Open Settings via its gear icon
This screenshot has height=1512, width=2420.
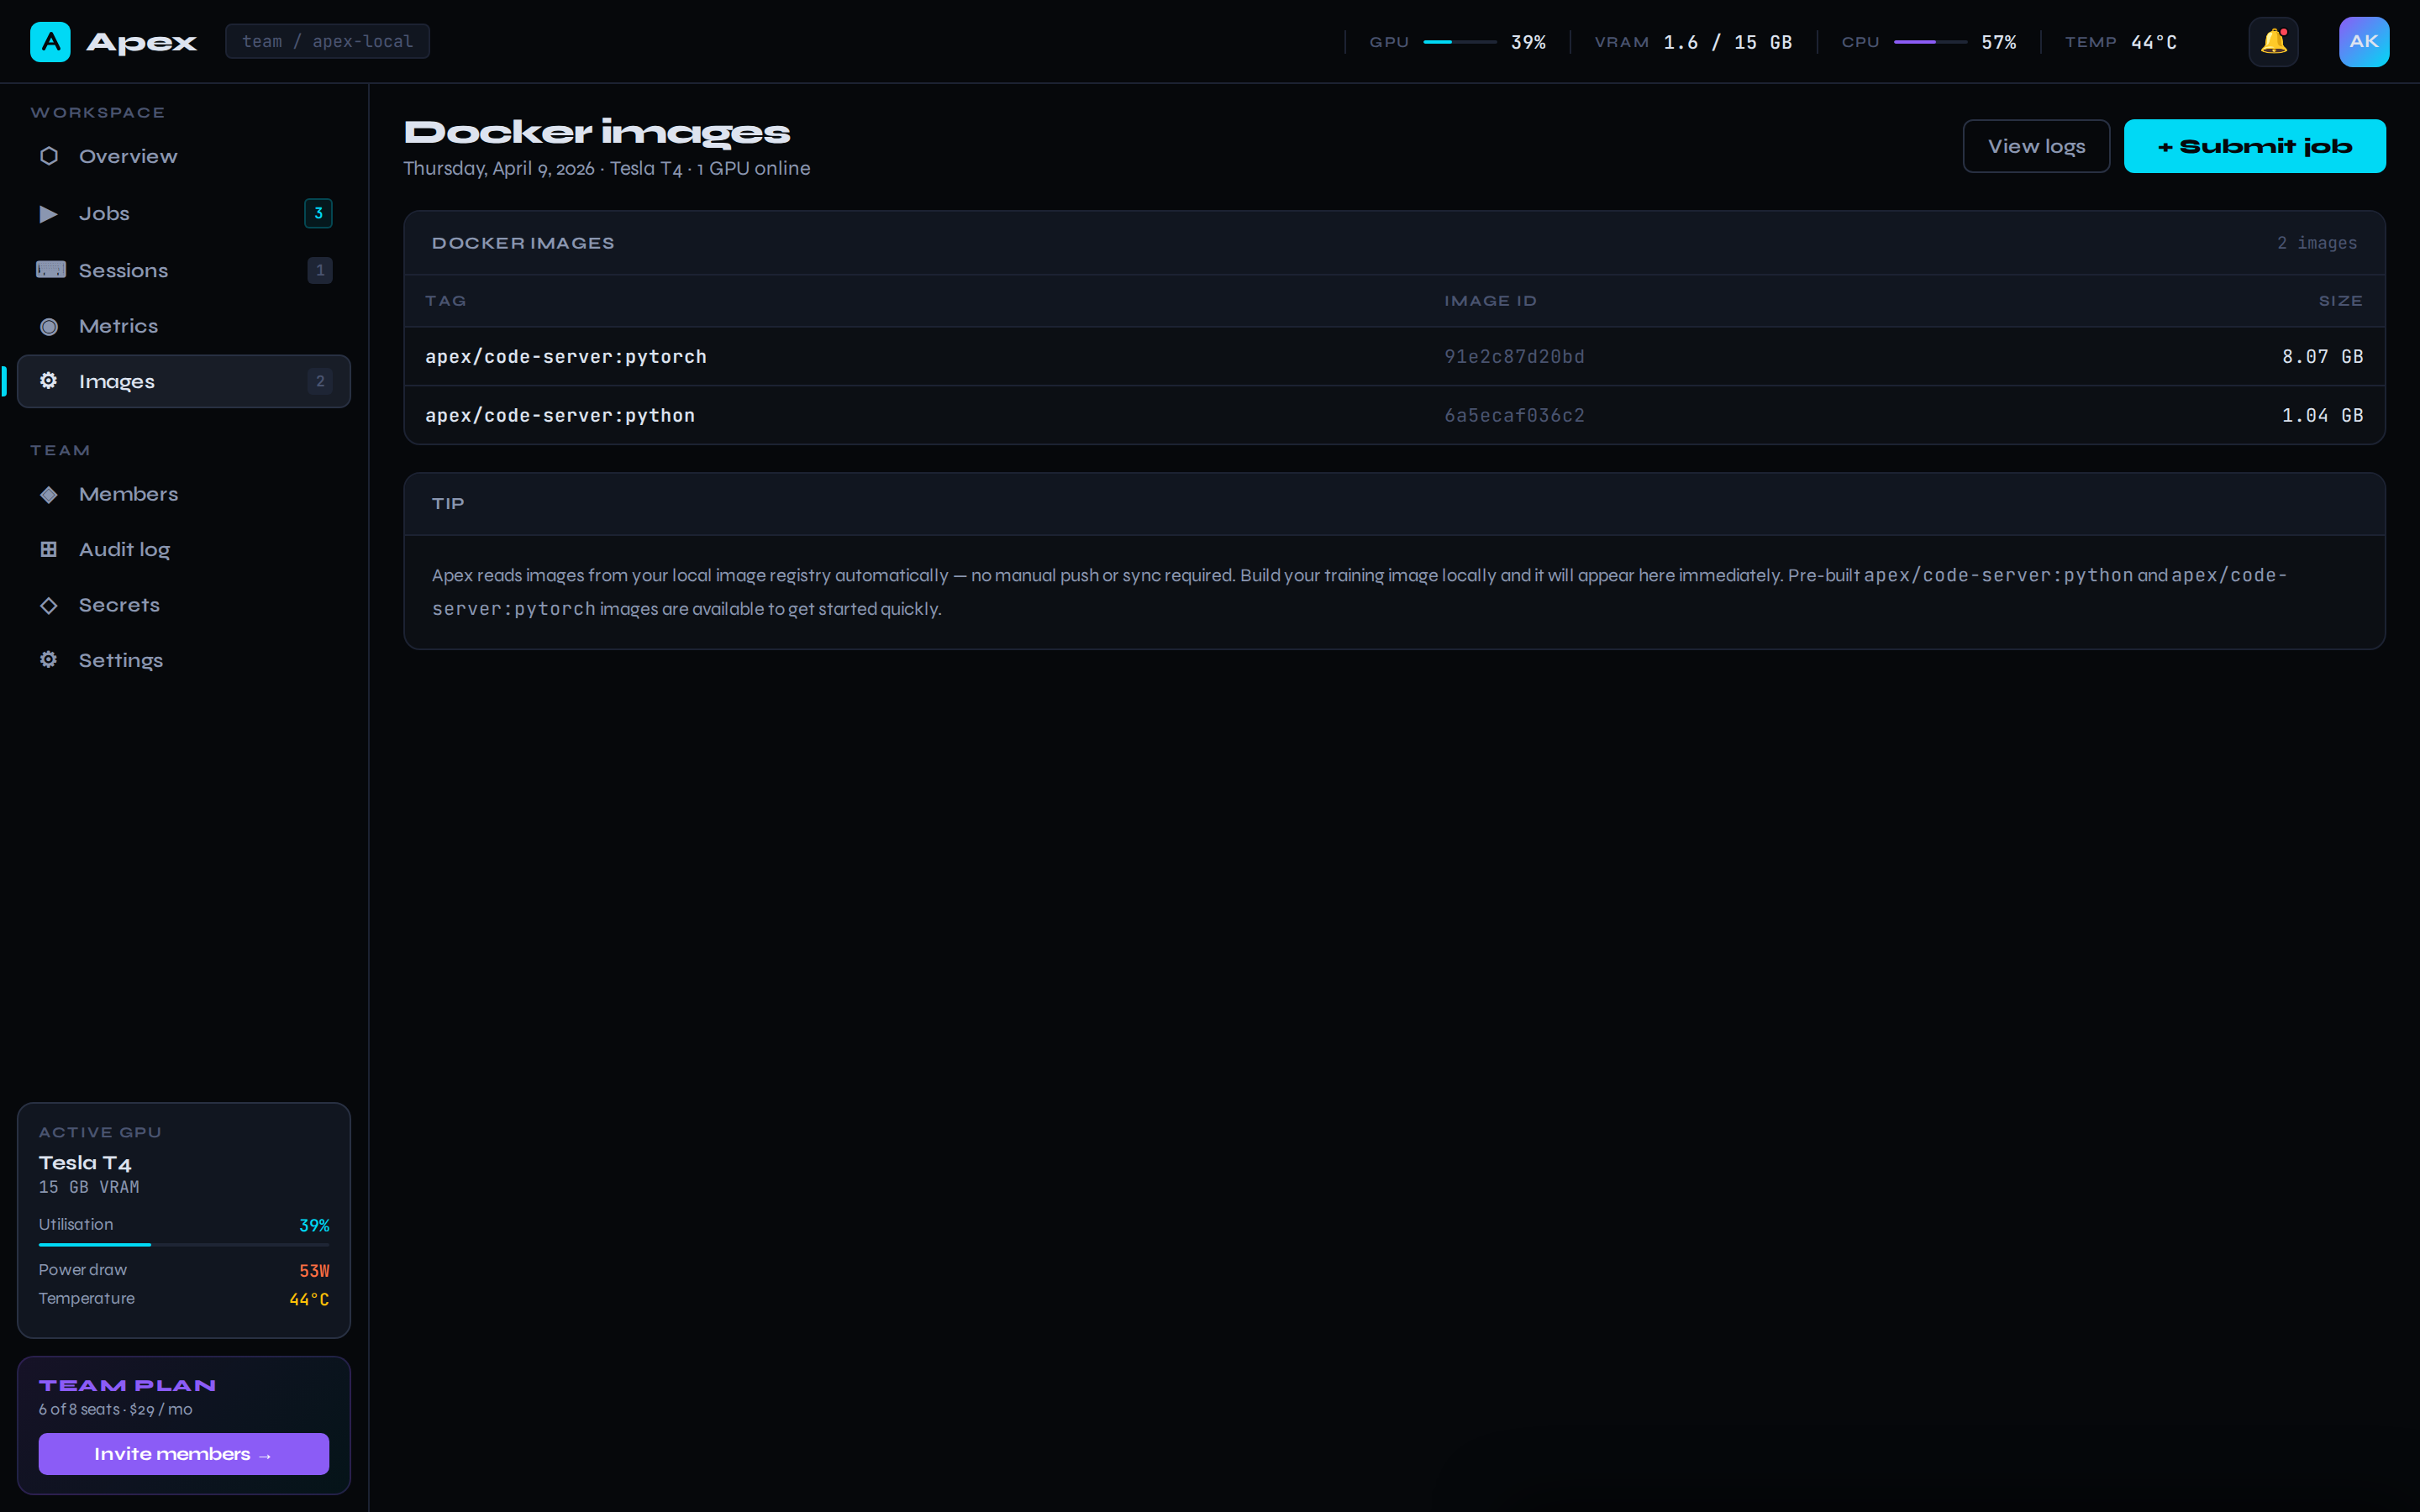48,660
